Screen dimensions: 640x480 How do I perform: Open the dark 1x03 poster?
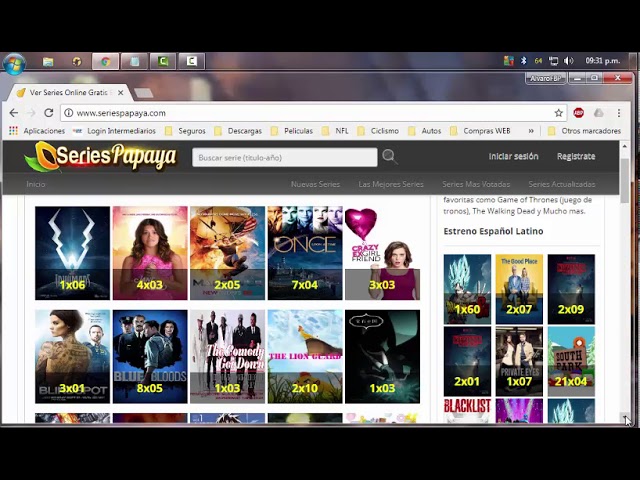click(x=382, y=356)
